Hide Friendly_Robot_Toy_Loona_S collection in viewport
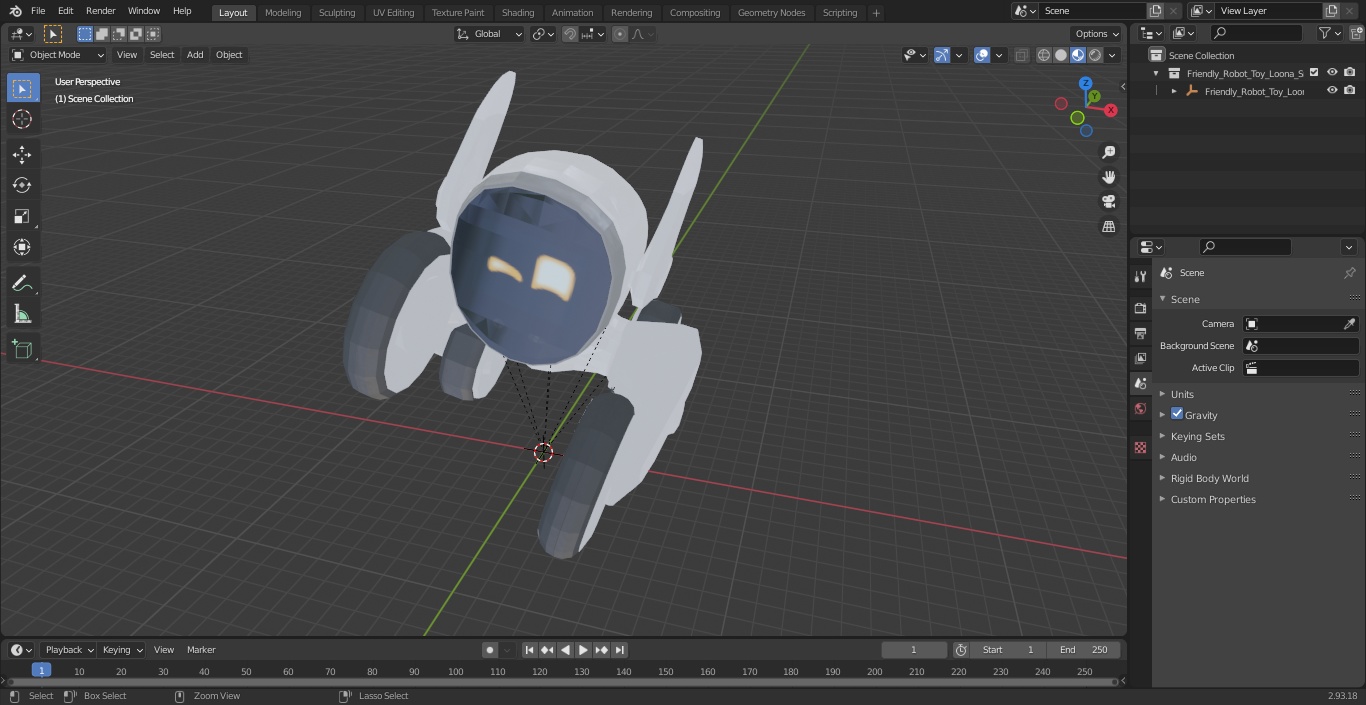Image resolution: width=1366 pixels, height=705 pixels. click(x=1332, y=73)
